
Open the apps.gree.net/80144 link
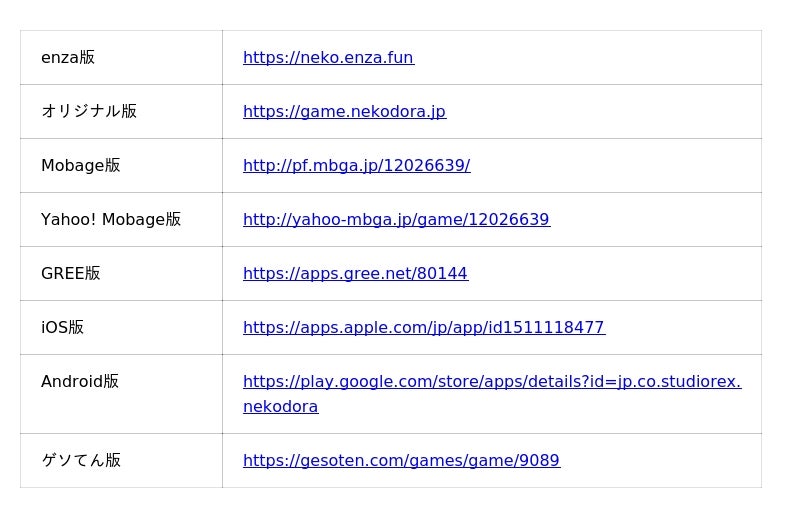(x=355, y=274)
